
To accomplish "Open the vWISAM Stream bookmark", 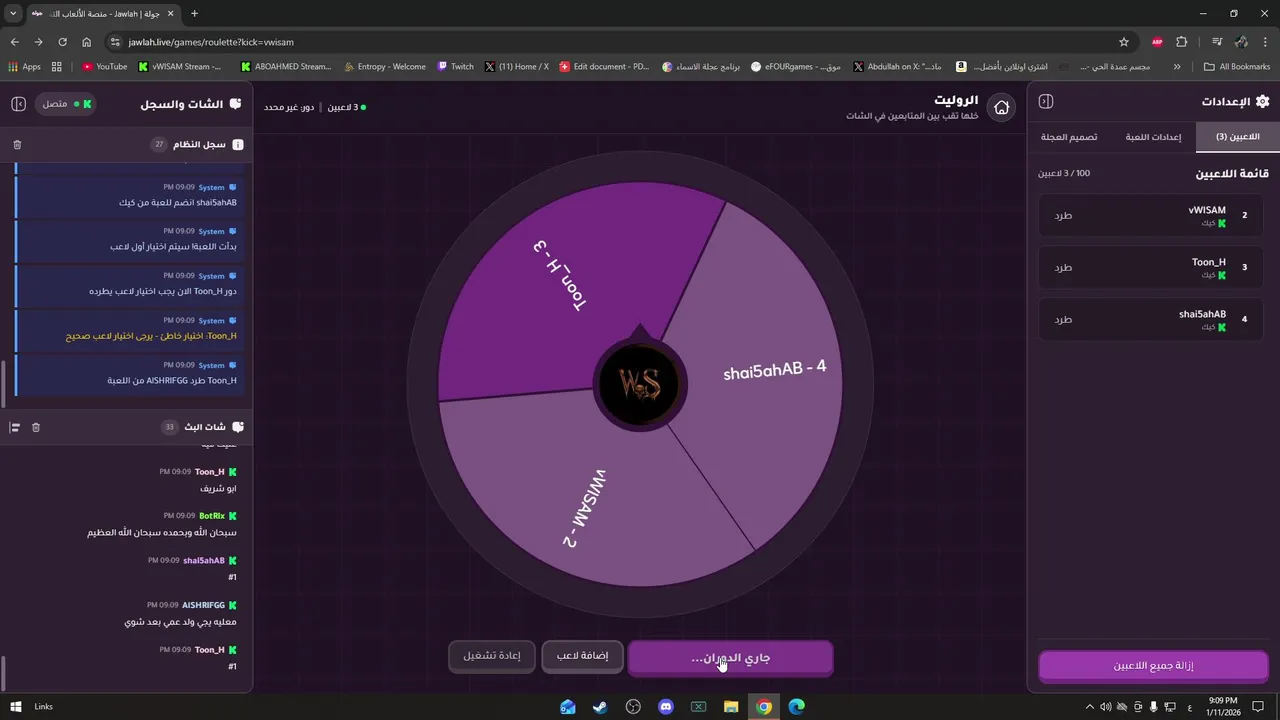I will (181, 67).
